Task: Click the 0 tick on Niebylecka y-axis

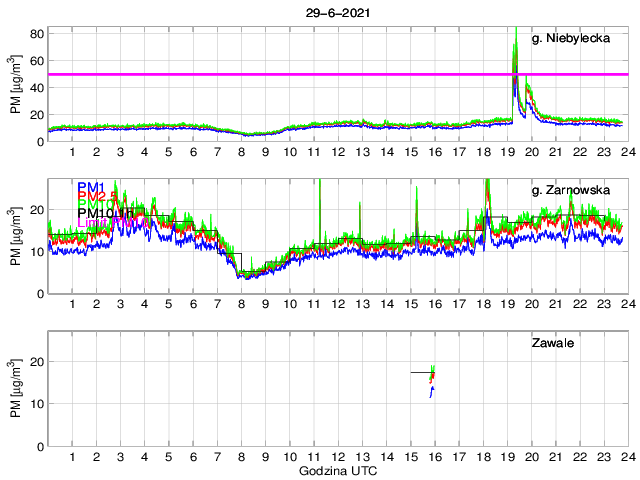Action: pyautogui.click(x=40, y=142)
